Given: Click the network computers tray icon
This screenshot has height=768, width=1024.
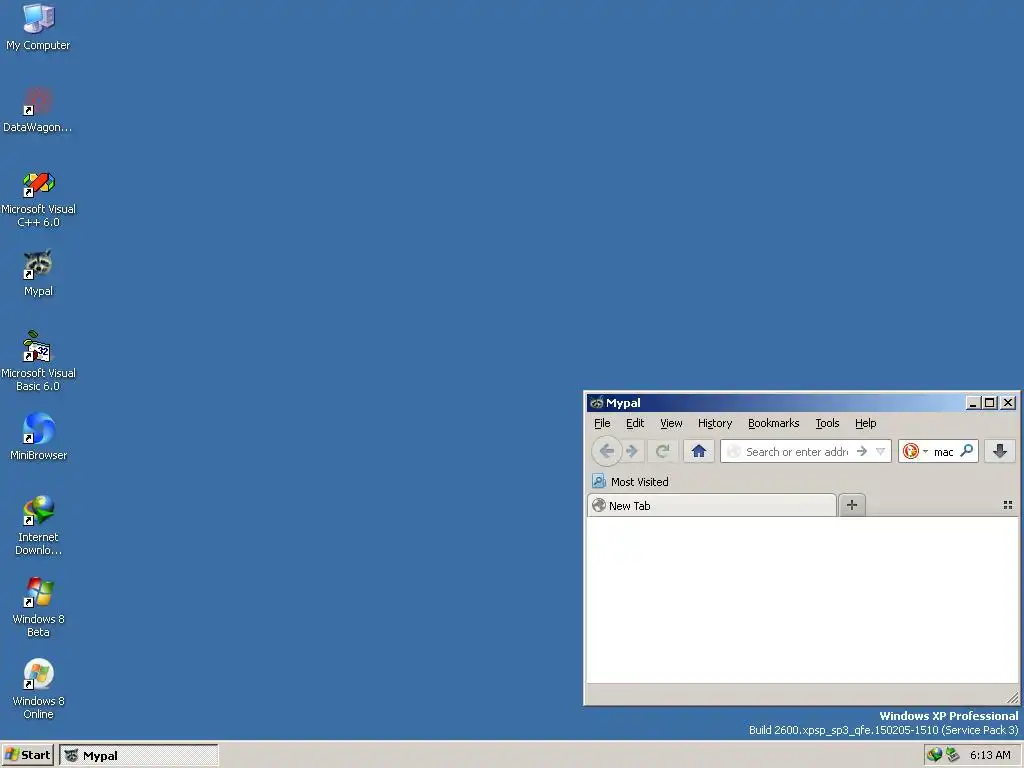Looking at the screenshot, I should 953,755.
